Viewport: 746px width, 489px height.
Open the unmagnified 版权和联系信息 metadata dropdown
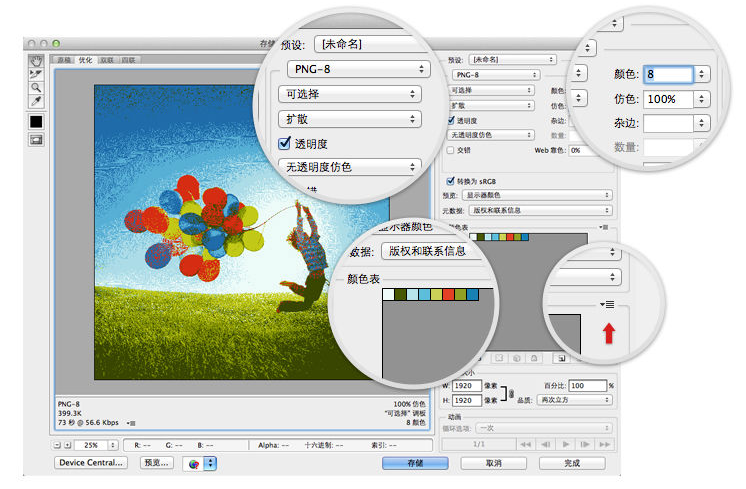tap(540, 210)
